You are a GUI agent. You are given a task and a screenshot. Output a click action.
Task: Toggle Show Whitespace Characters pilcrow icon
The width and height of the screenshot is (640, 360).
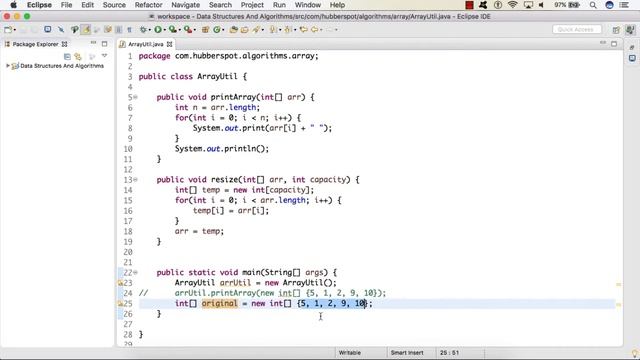[x=129, y=29]
